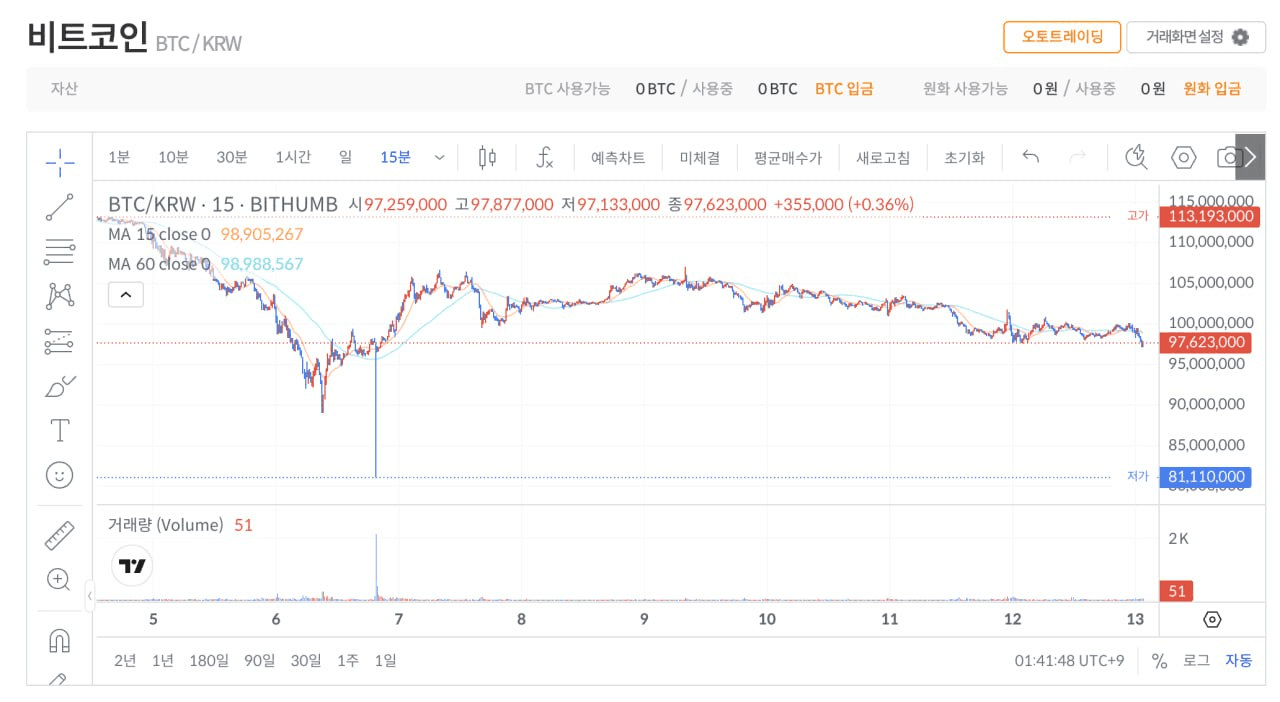Click the 97,623,000 current price label

(1205, 343)
